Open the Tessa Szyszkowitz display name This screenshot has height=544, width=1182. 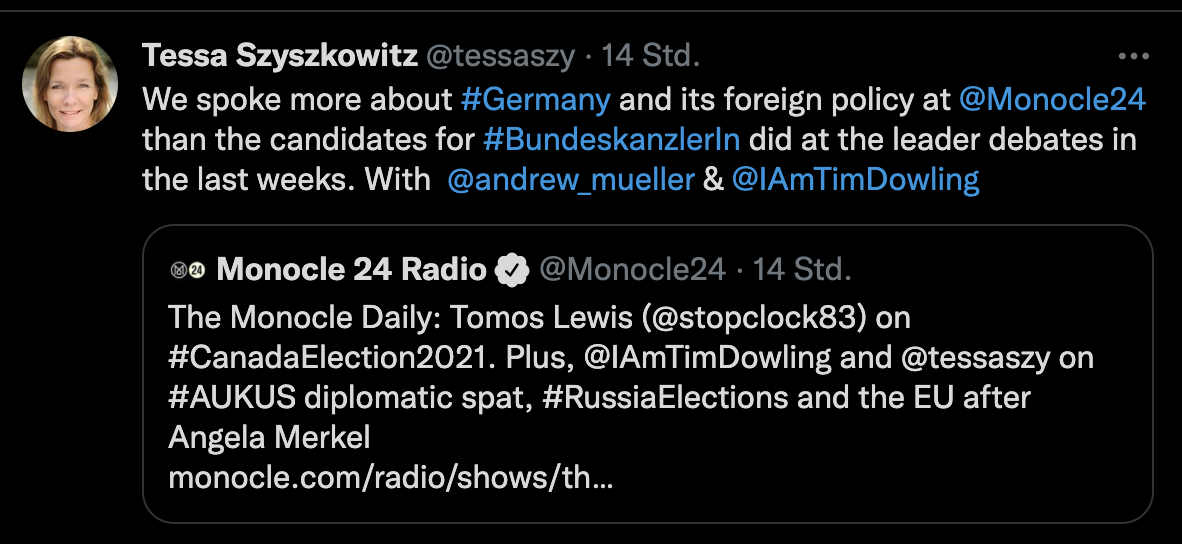point(280,56)
